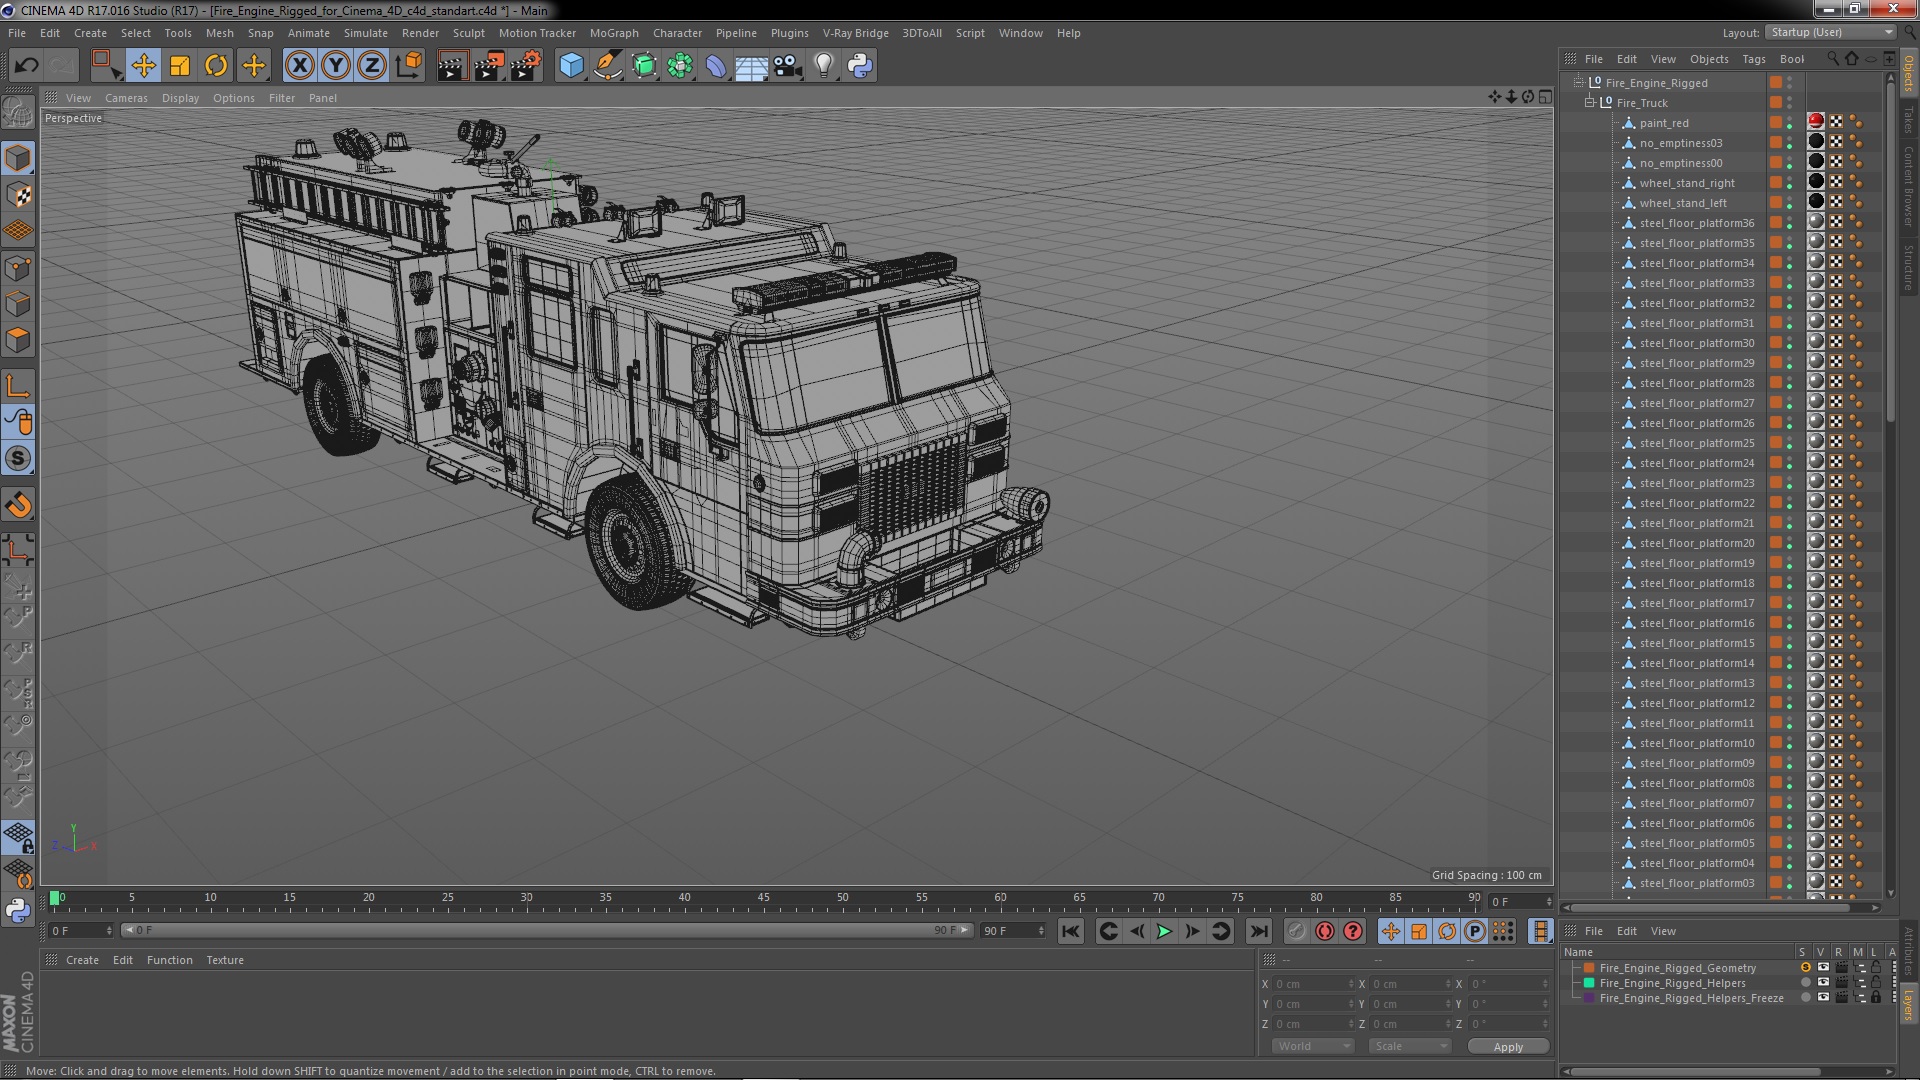Add a Camera object icon
The width and height of the screenshot is (1920, 1080).
pyautogui.click(x=788, y=66)
